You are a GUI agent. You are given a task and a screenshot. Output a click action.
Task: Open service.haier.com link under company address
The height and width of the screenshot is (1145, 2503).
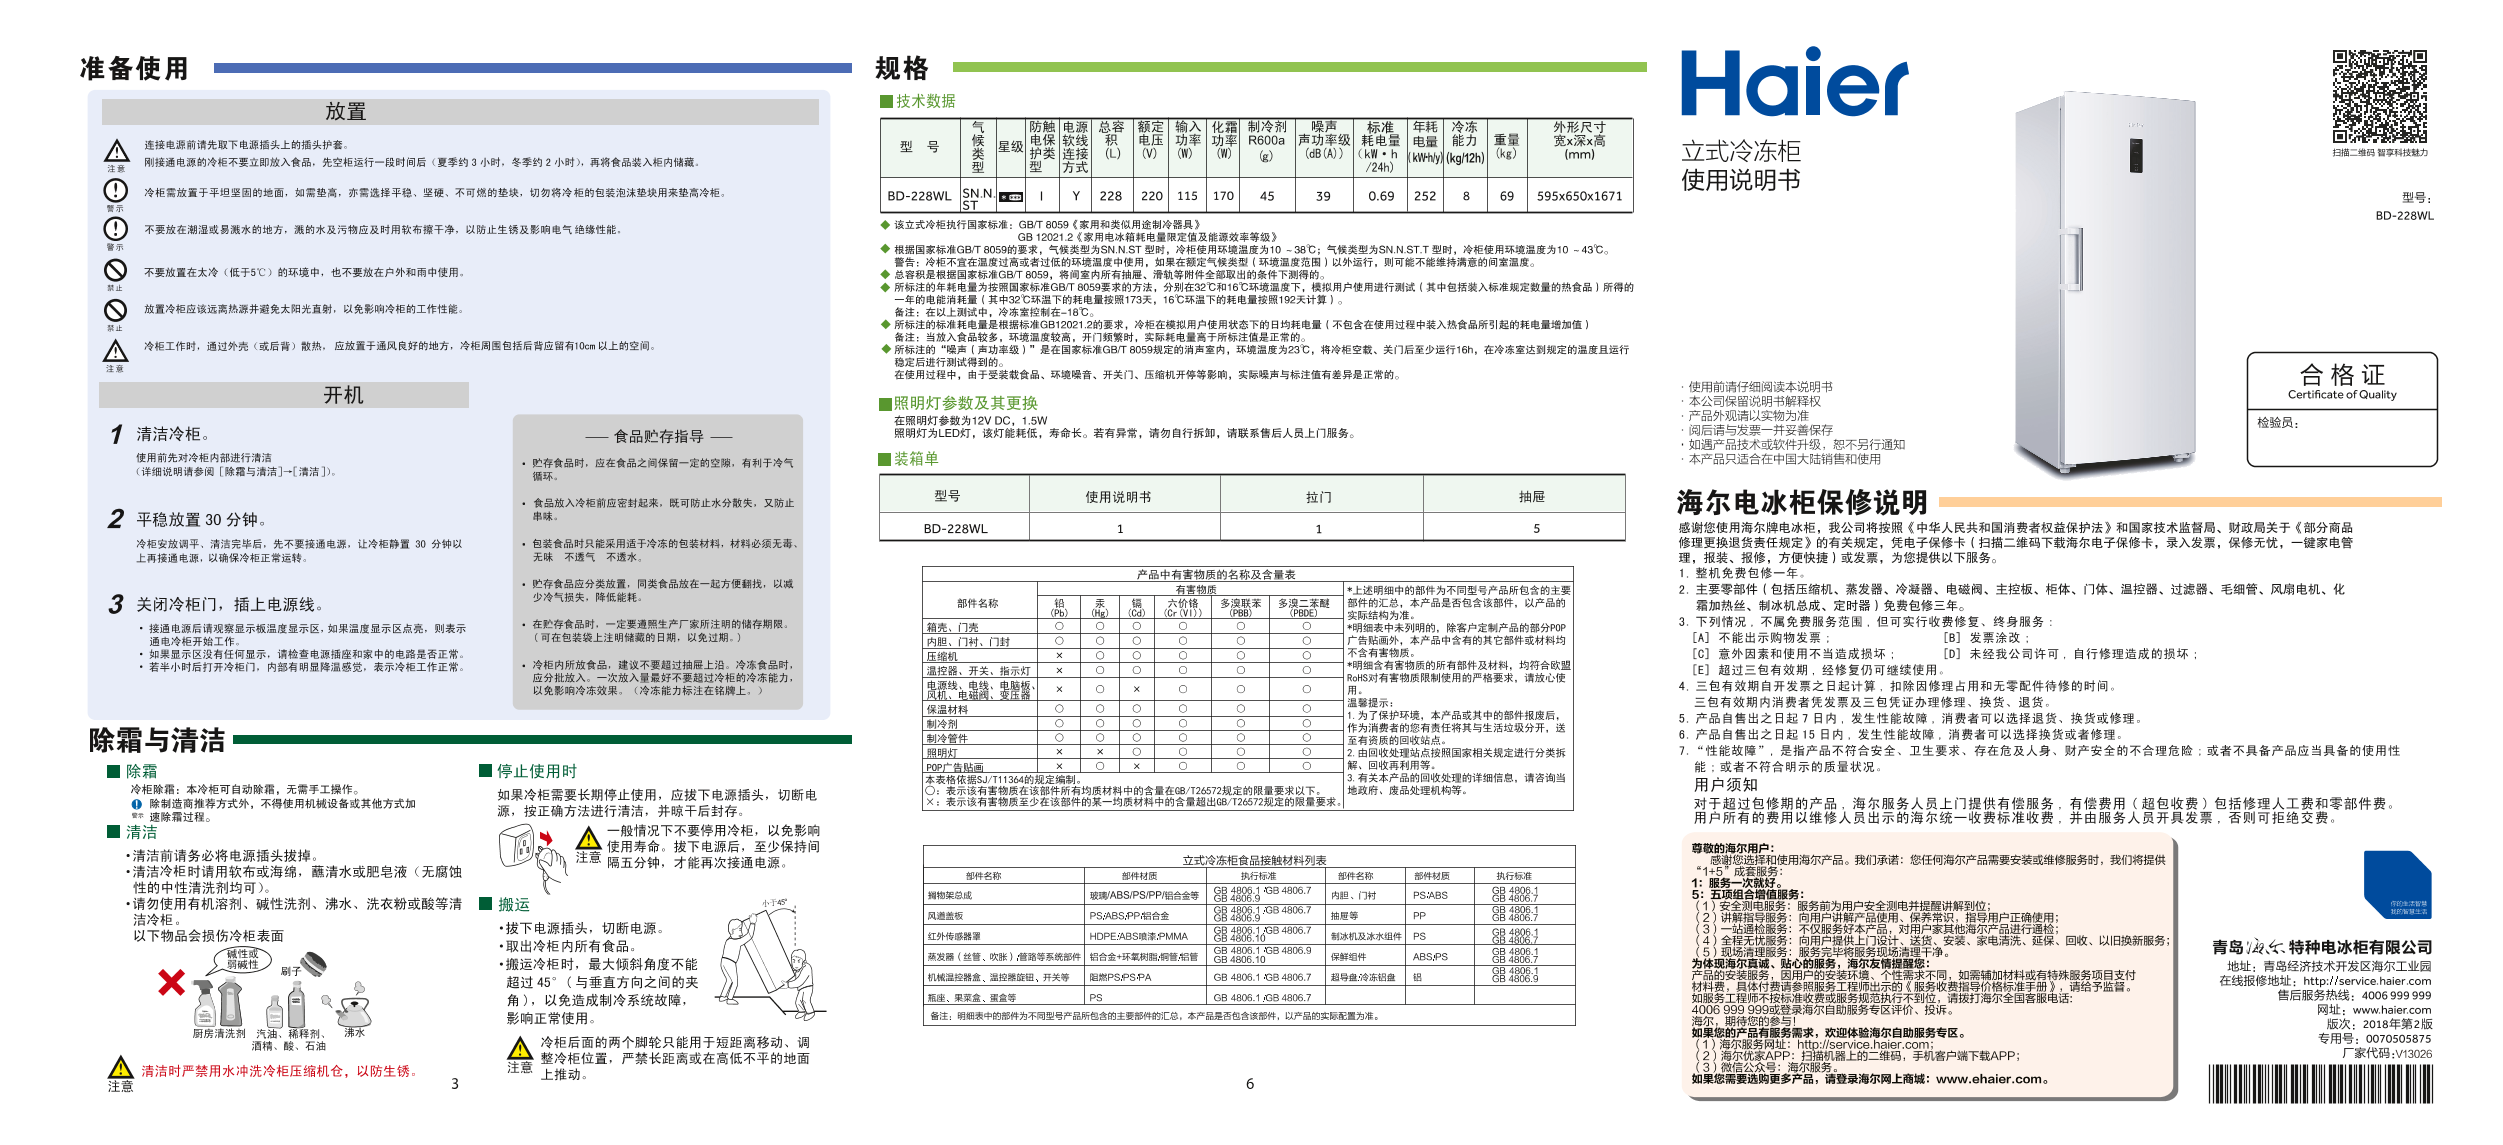click(2367, 981)
